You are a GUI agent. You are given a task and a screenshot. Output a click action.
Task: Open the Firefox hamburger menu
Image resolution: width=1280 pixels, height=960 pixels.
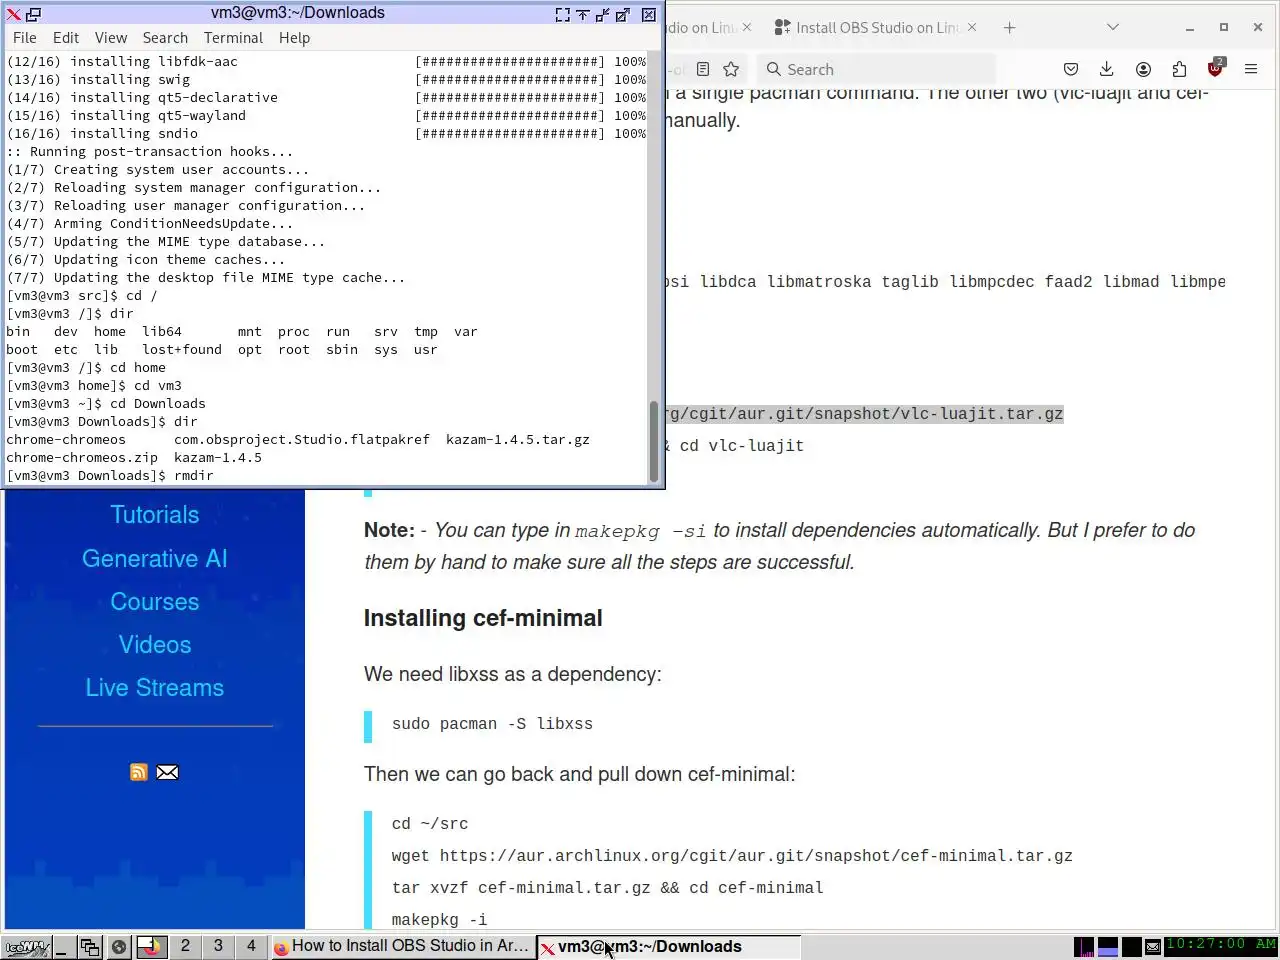click(x=1251, y=69)
